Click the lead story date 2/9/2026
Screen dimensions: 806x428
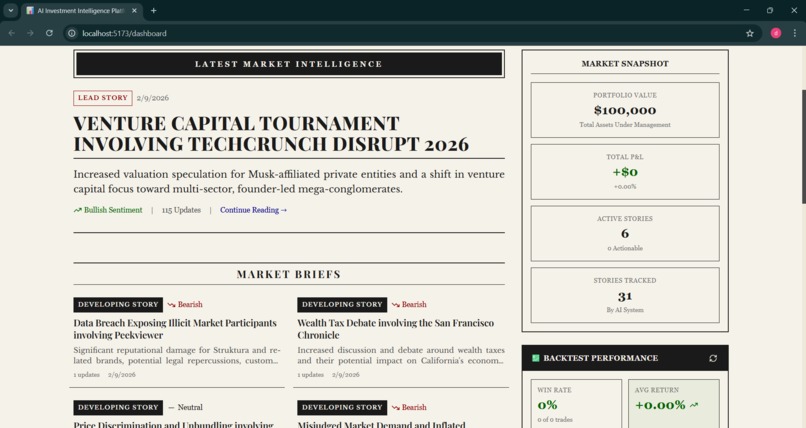pos(153,98)
